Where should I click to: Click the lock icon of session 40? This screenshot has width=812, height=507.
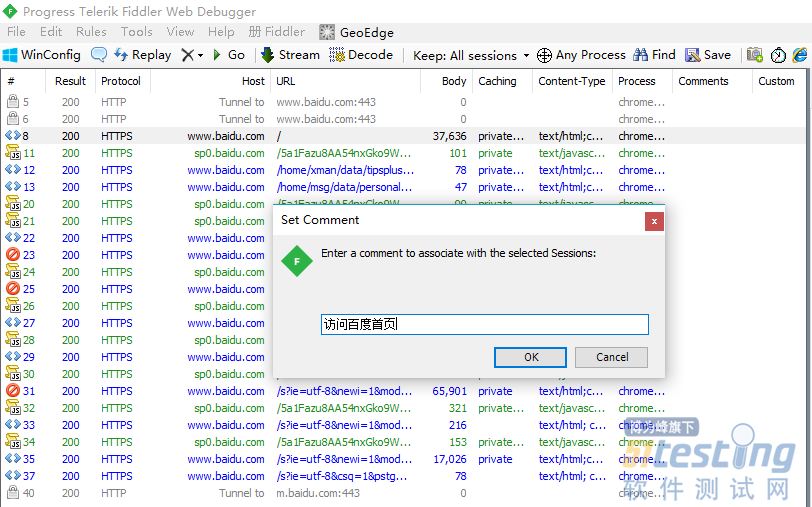tap(12, 492)
